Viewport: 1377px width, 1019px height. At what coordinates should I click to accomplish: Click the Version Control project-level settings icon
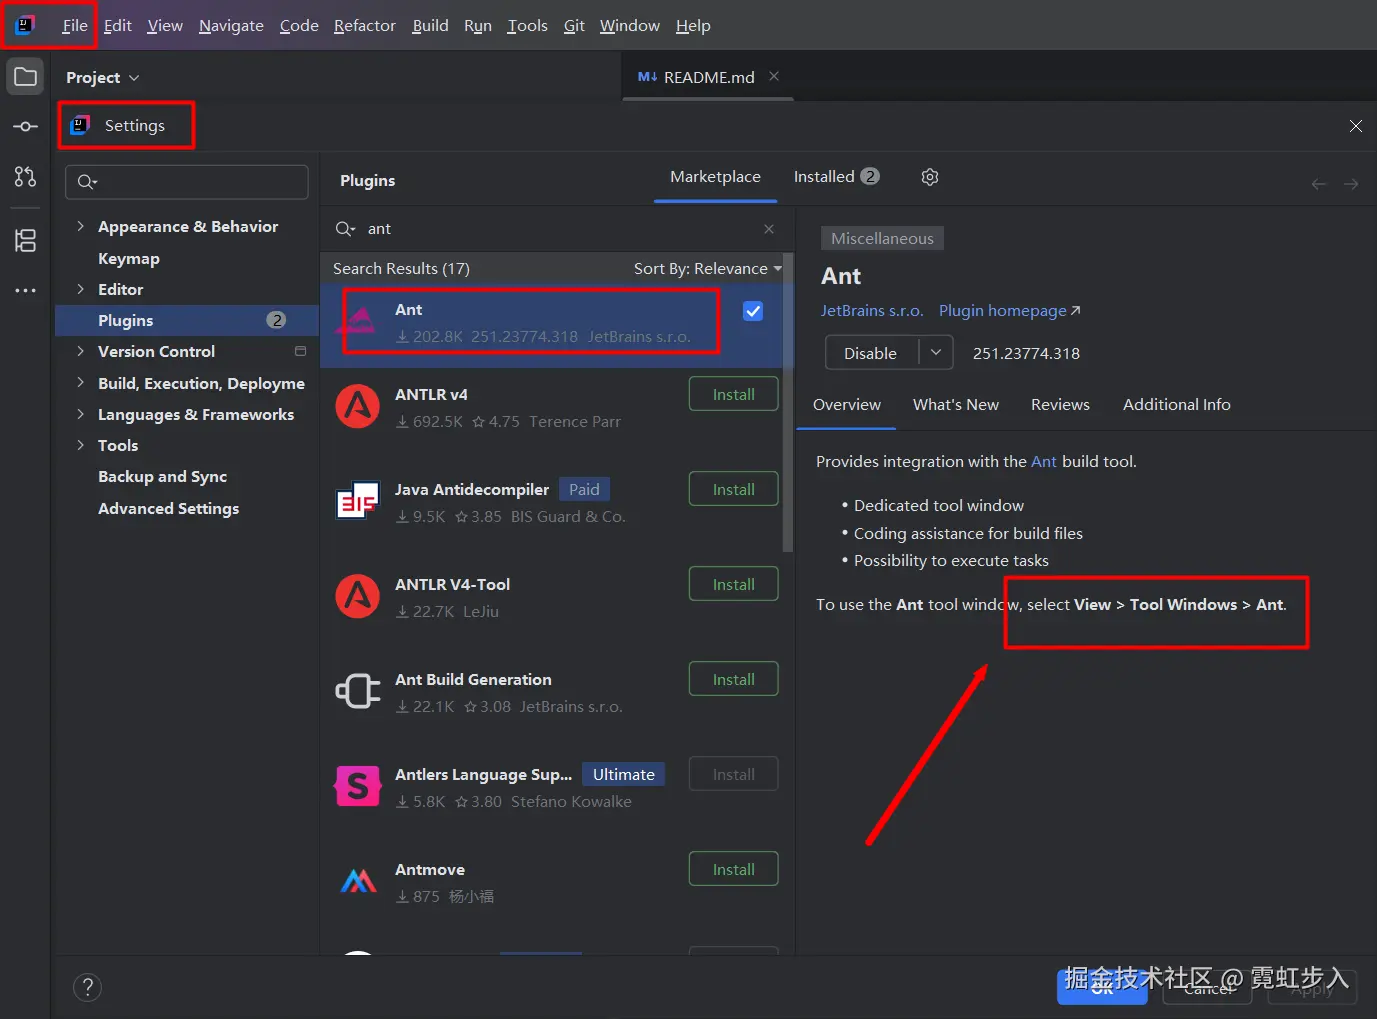tap(300, 351)
